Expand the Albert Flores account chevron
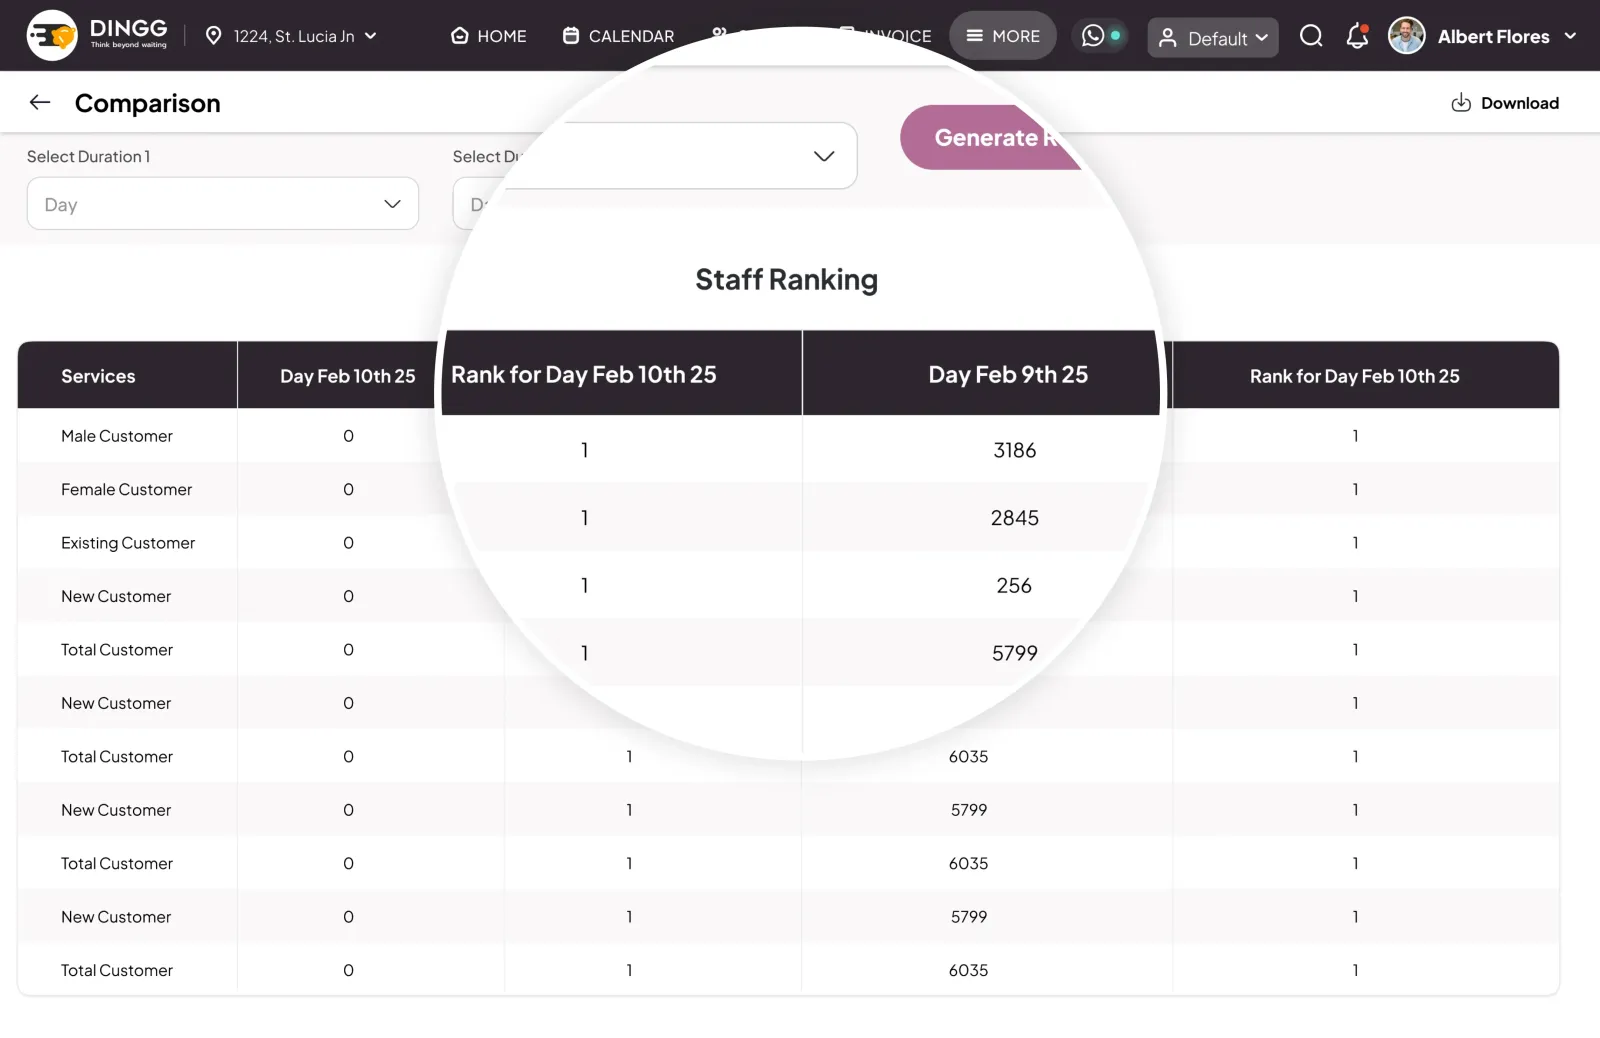This screenshot has height=1038, width=1600. 1570,36
